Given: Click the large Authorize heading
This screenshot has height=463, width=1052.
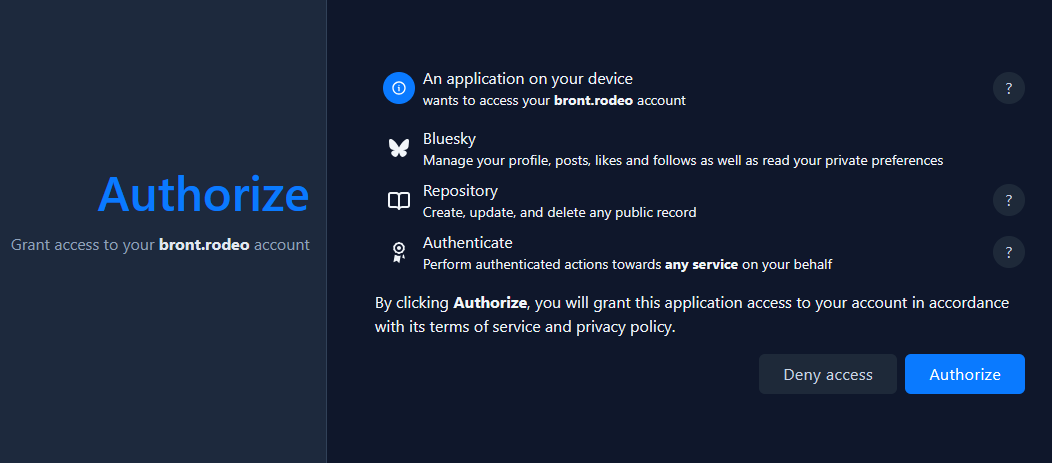Looking at the screenshot, I should (203, 194).
